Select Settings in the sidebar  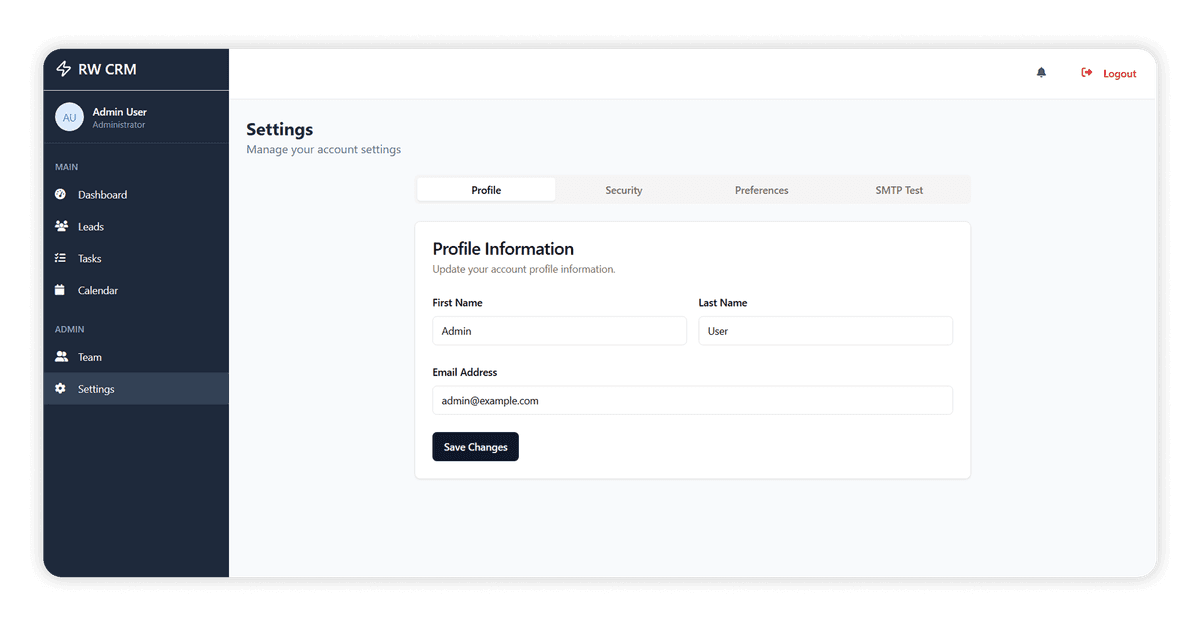point(136,389)
